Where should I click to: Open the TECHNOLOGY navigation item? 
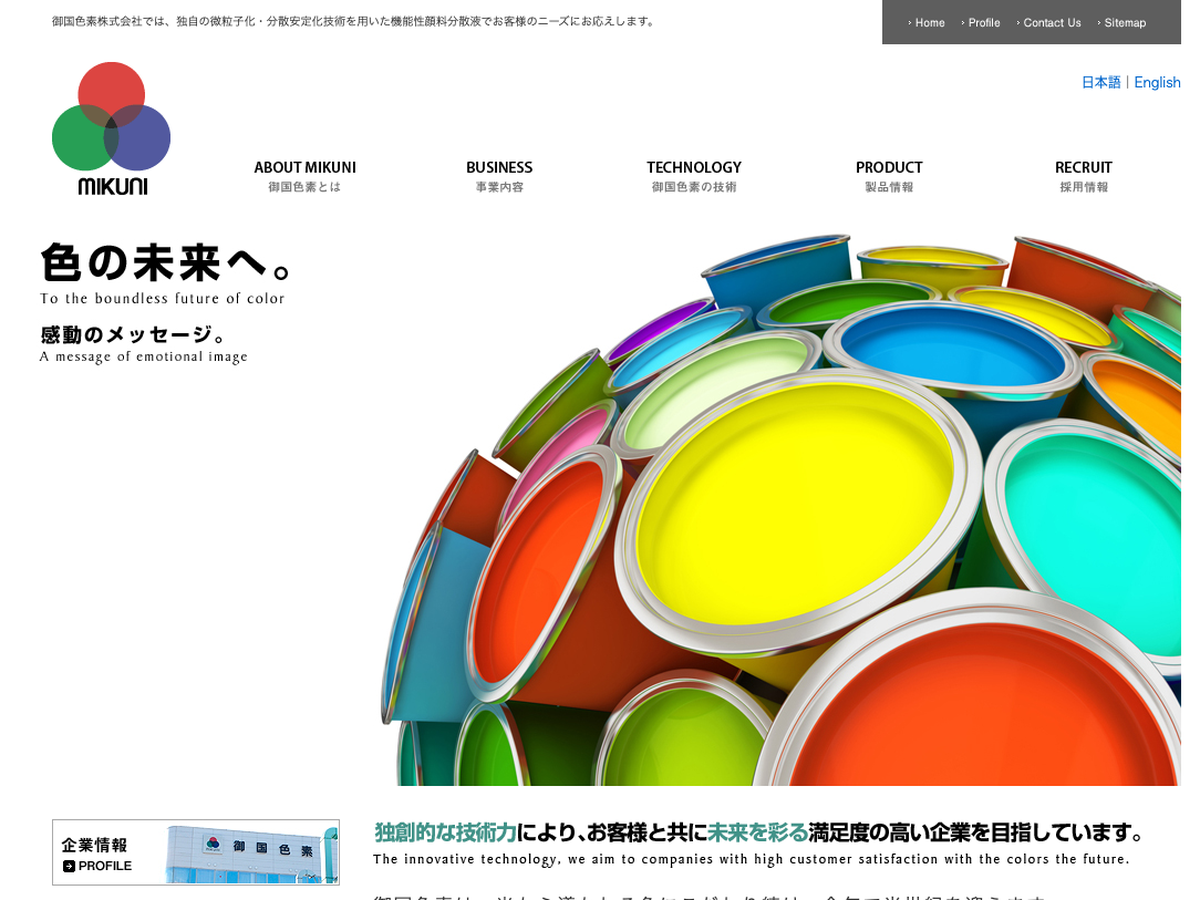(x=693, y=175)
